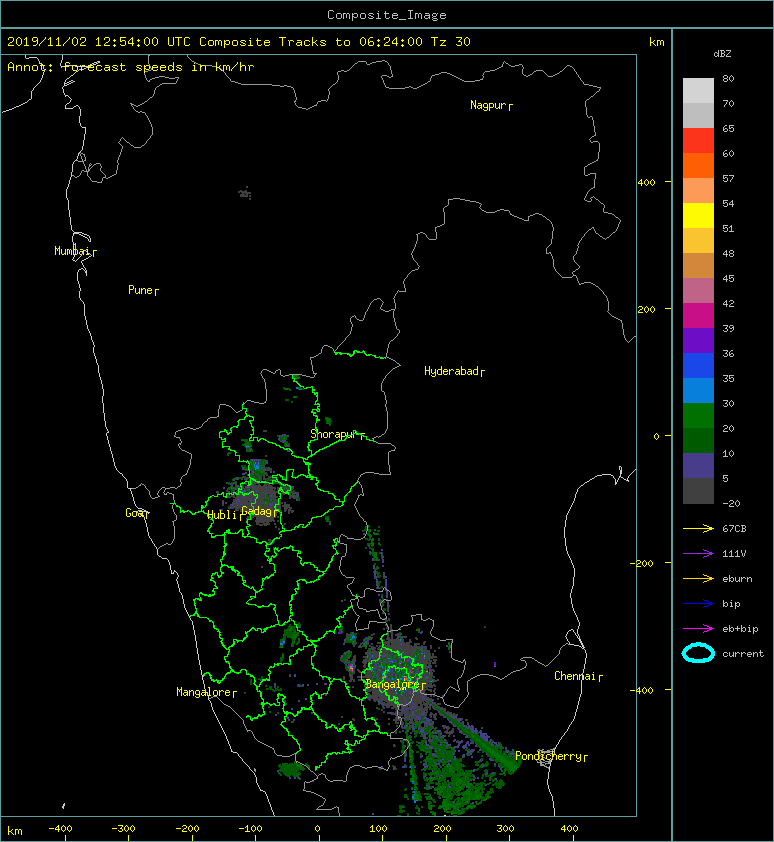The image size is (774, 842).
Task: Click the Chennai city label
Action: point(578,677)
